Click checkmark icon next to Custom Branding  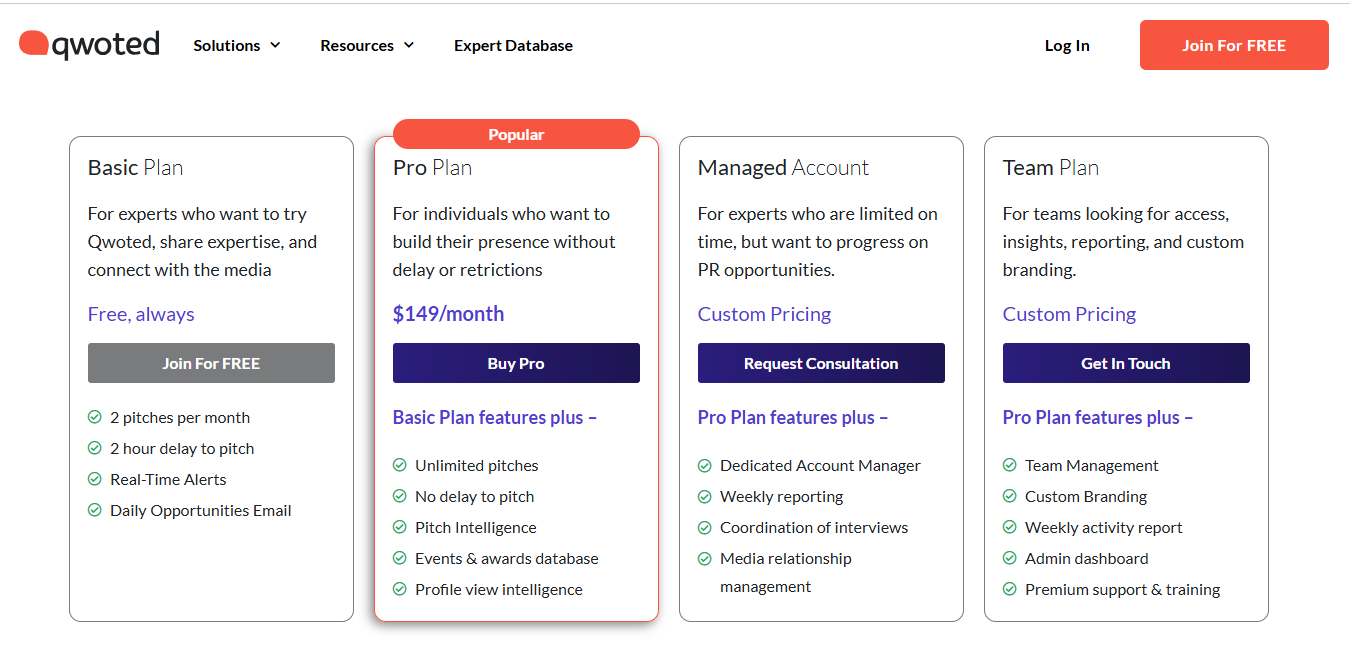point(1010,496)
